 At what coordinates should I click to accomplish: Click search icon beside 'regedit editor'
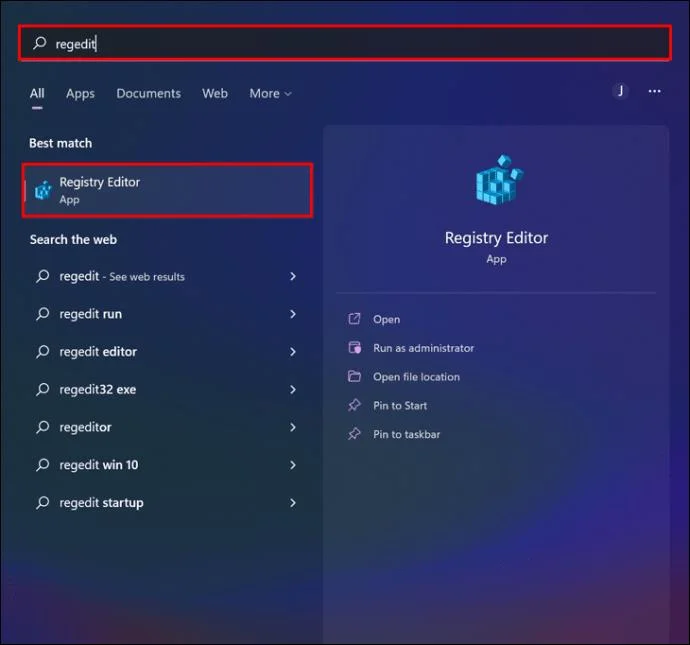pyautogui.click(x=43, y=351)
